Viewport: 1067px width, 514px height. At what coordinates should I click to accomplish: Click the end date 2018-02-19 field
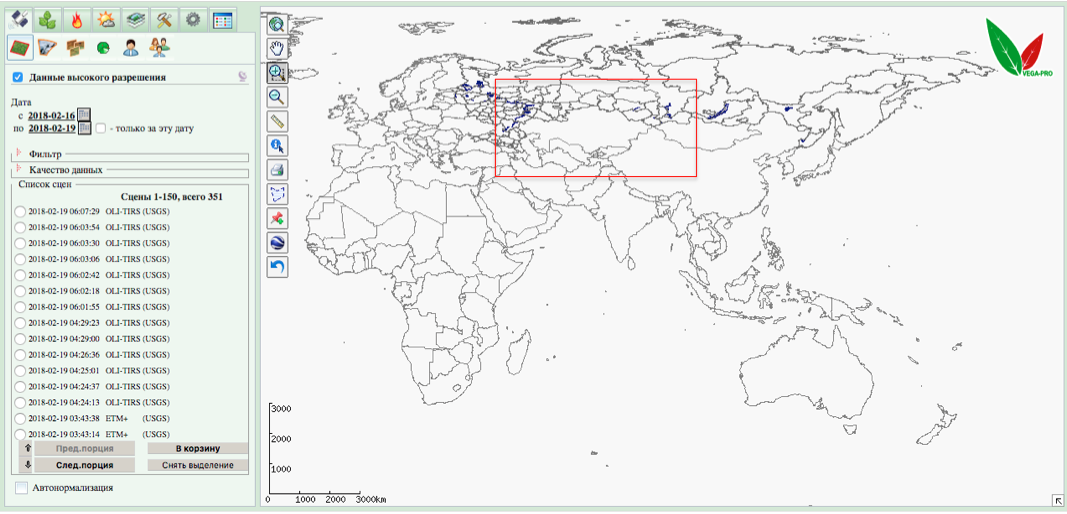coord(52,128)
